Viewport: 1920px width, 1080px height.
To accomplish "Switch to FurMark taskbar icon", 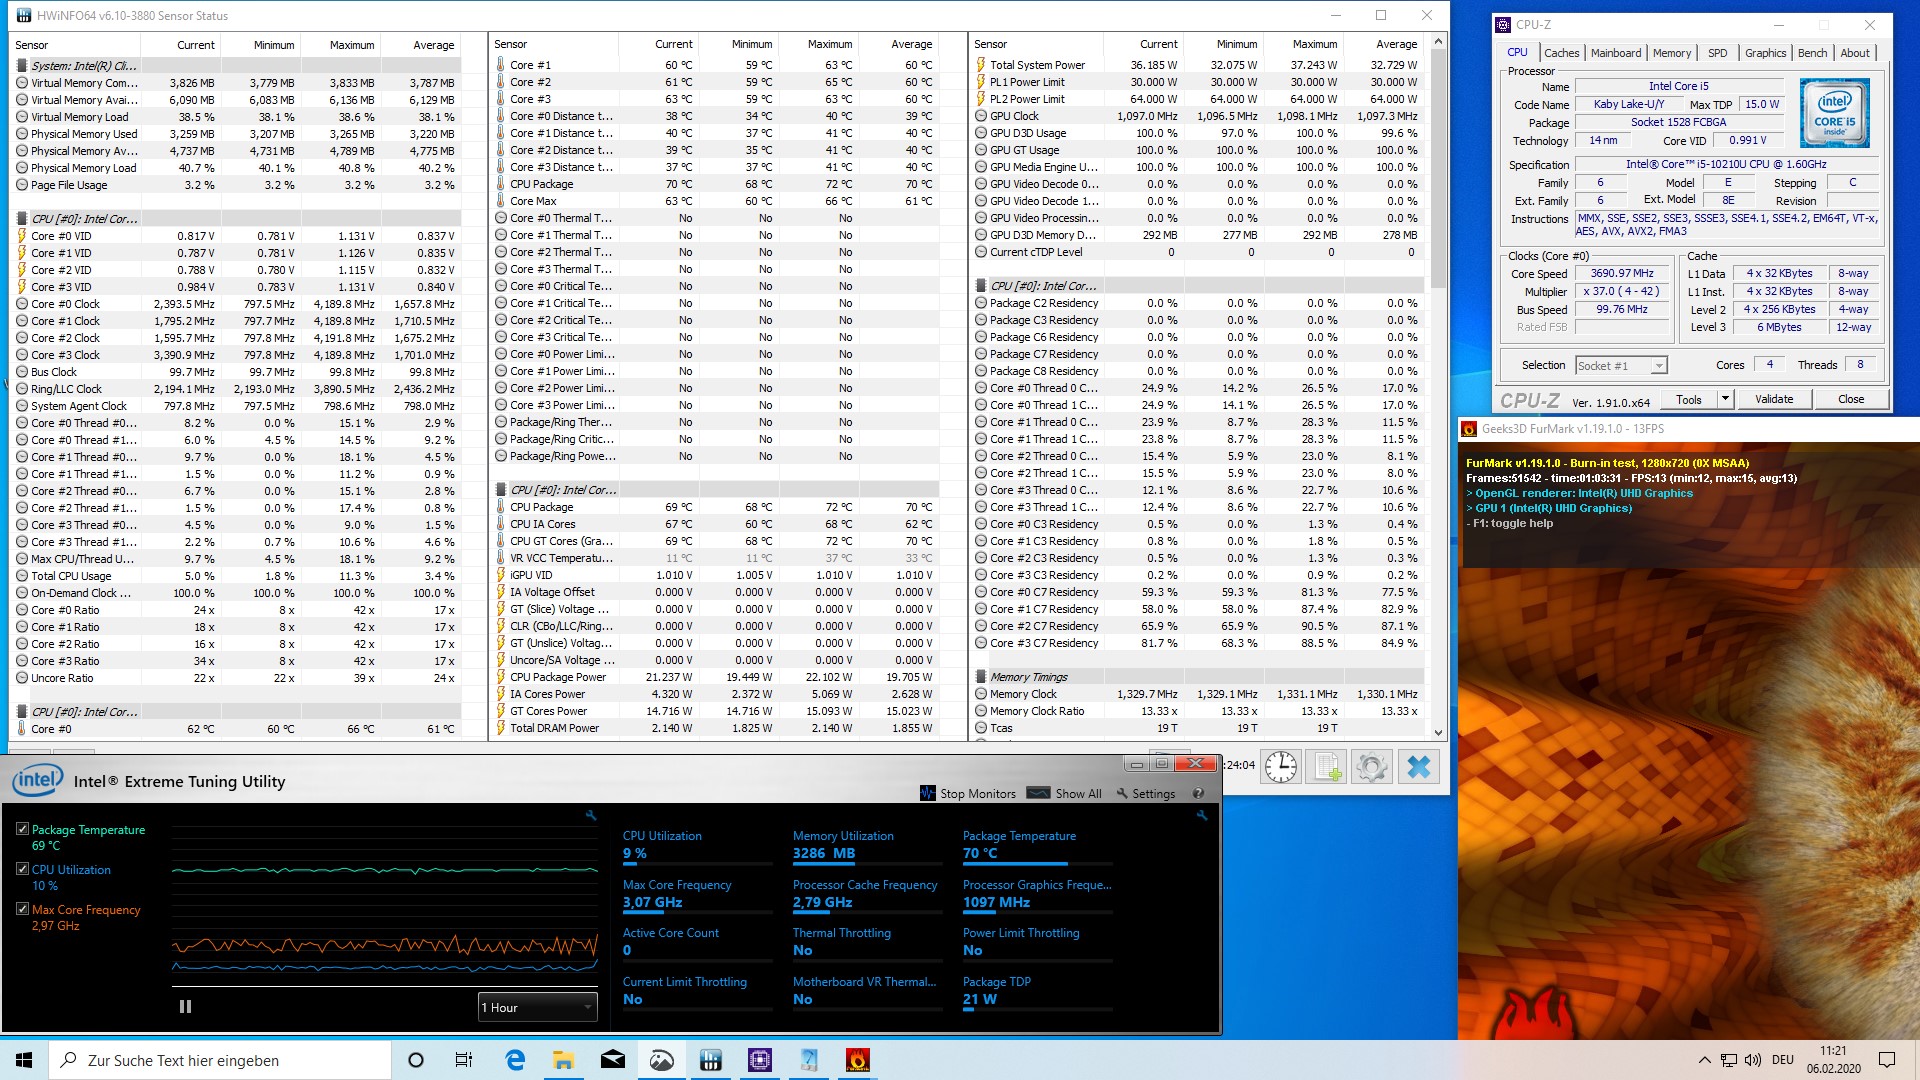I will (x=857, y=1060).
